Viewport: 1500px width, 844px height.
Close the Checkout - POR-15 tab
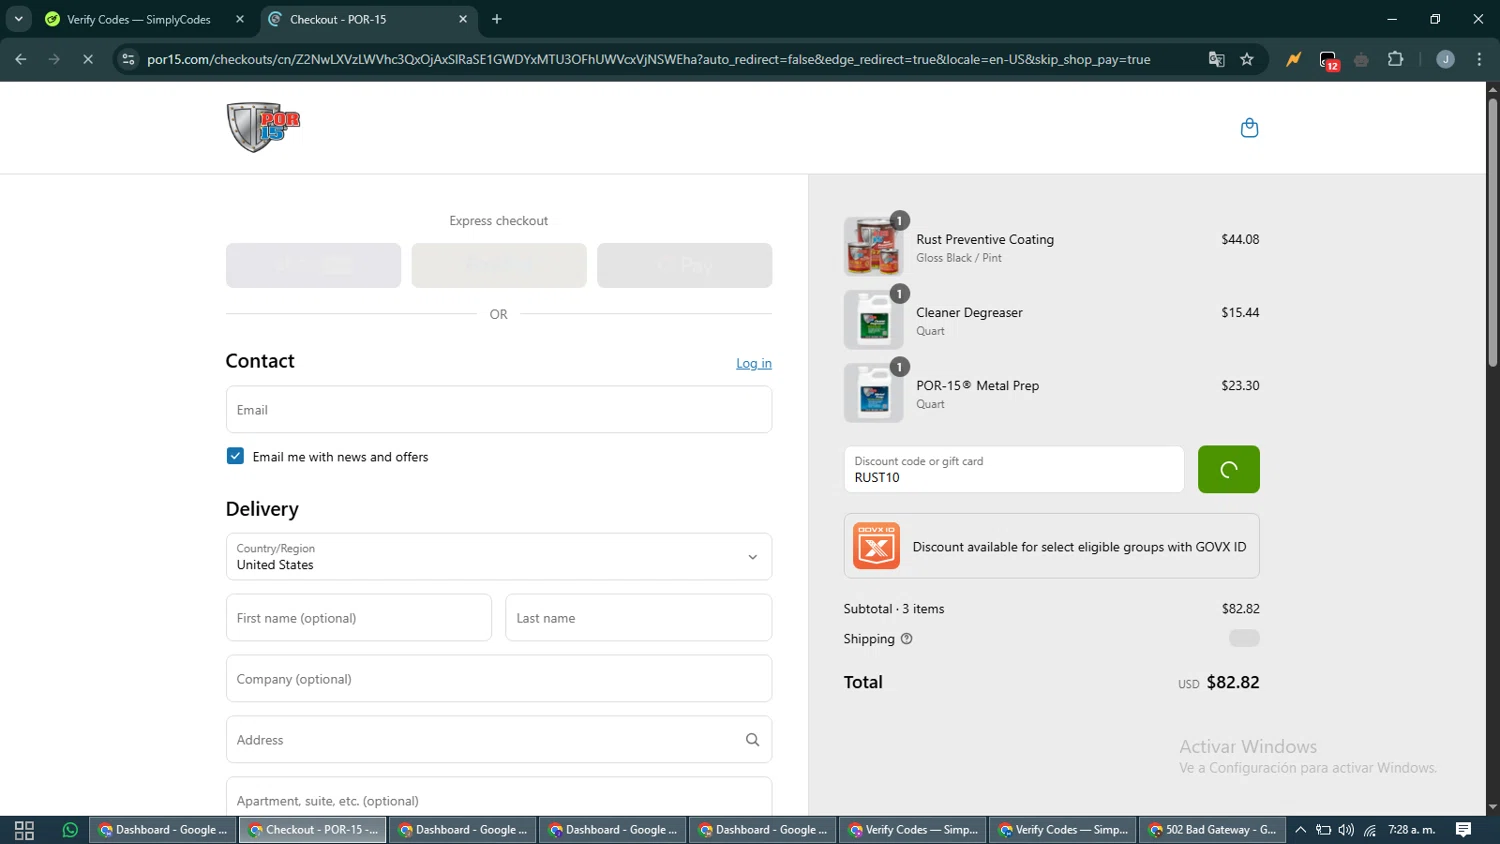463,19
